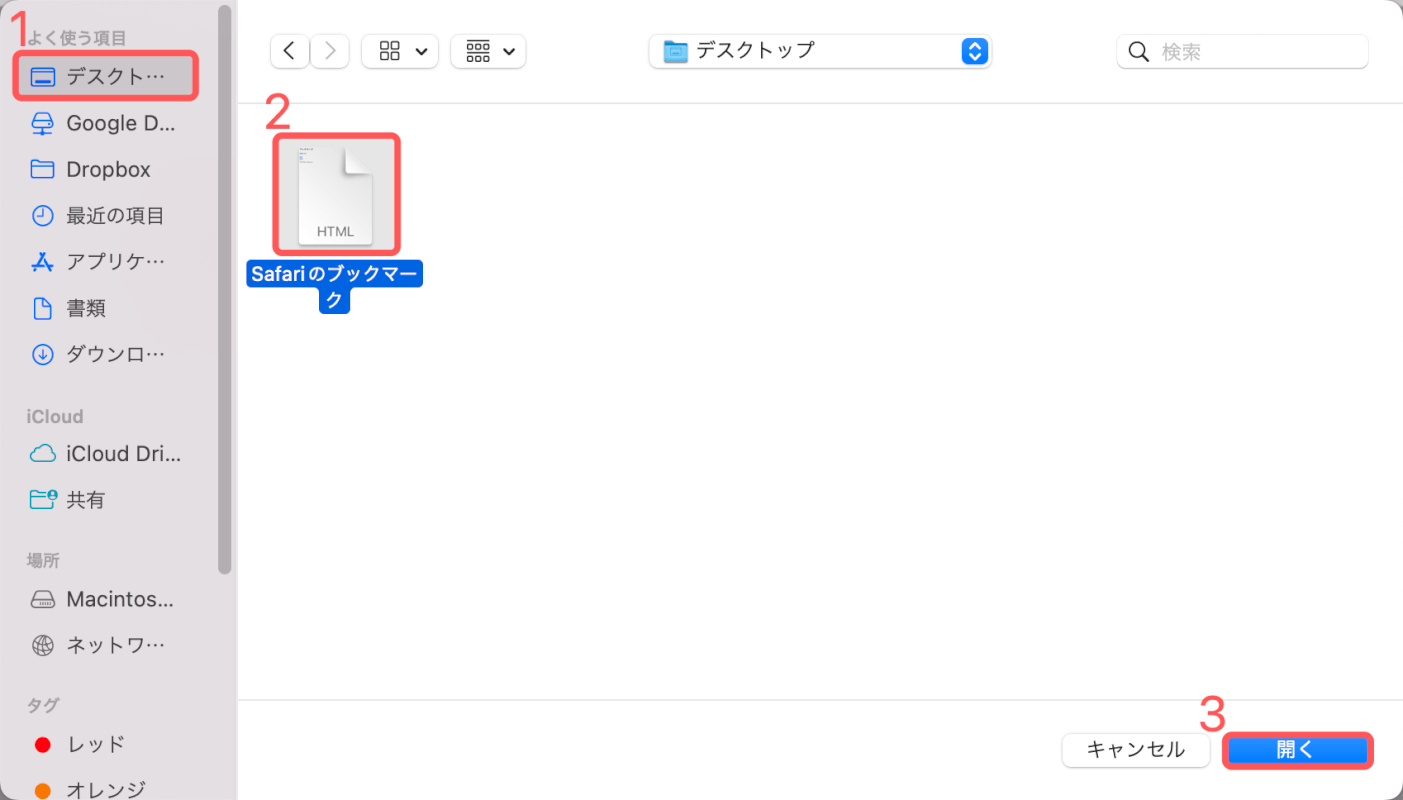Click the up-down arrows of location popup

click(x=974, y=51)
